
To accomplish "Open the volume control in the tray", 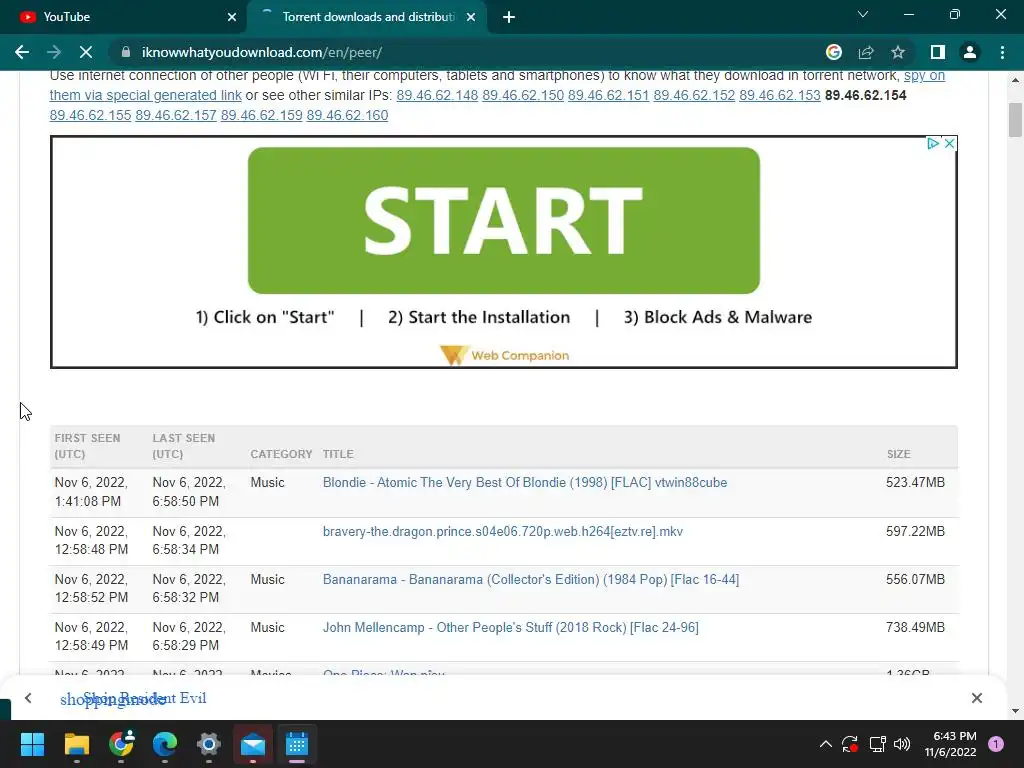I will [902, 744].
